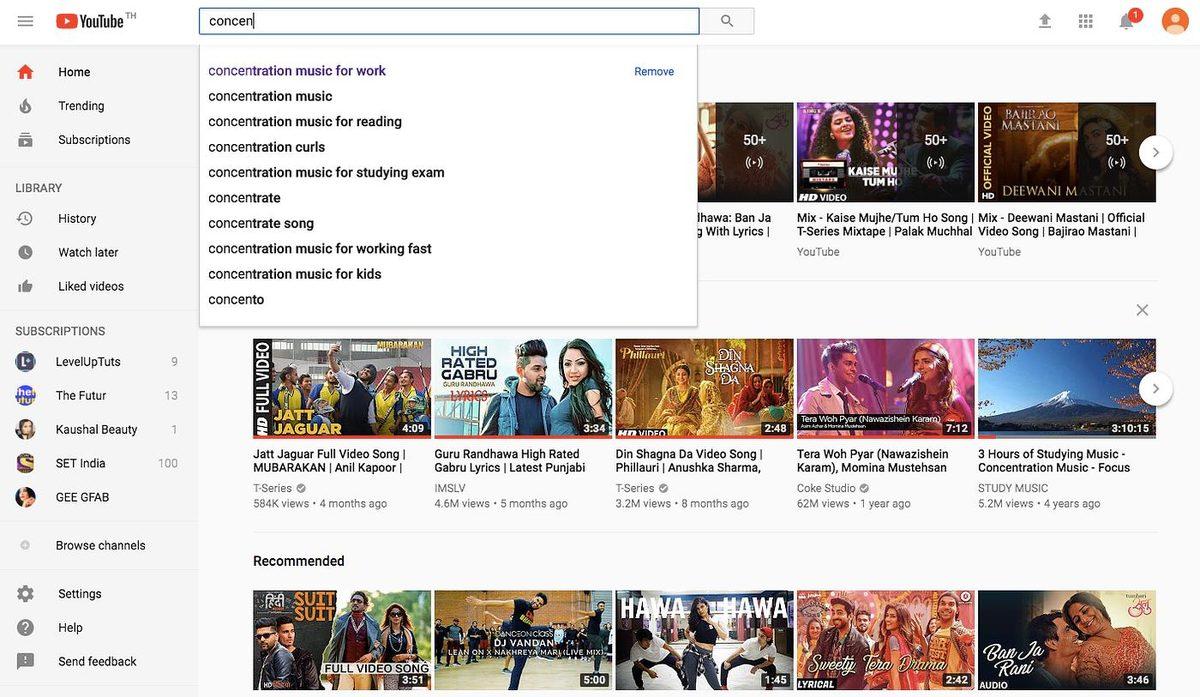Click the Kaushal Beauty channel avatar
The width and height of the screenshot is (1200, 697).
point(25,430)
